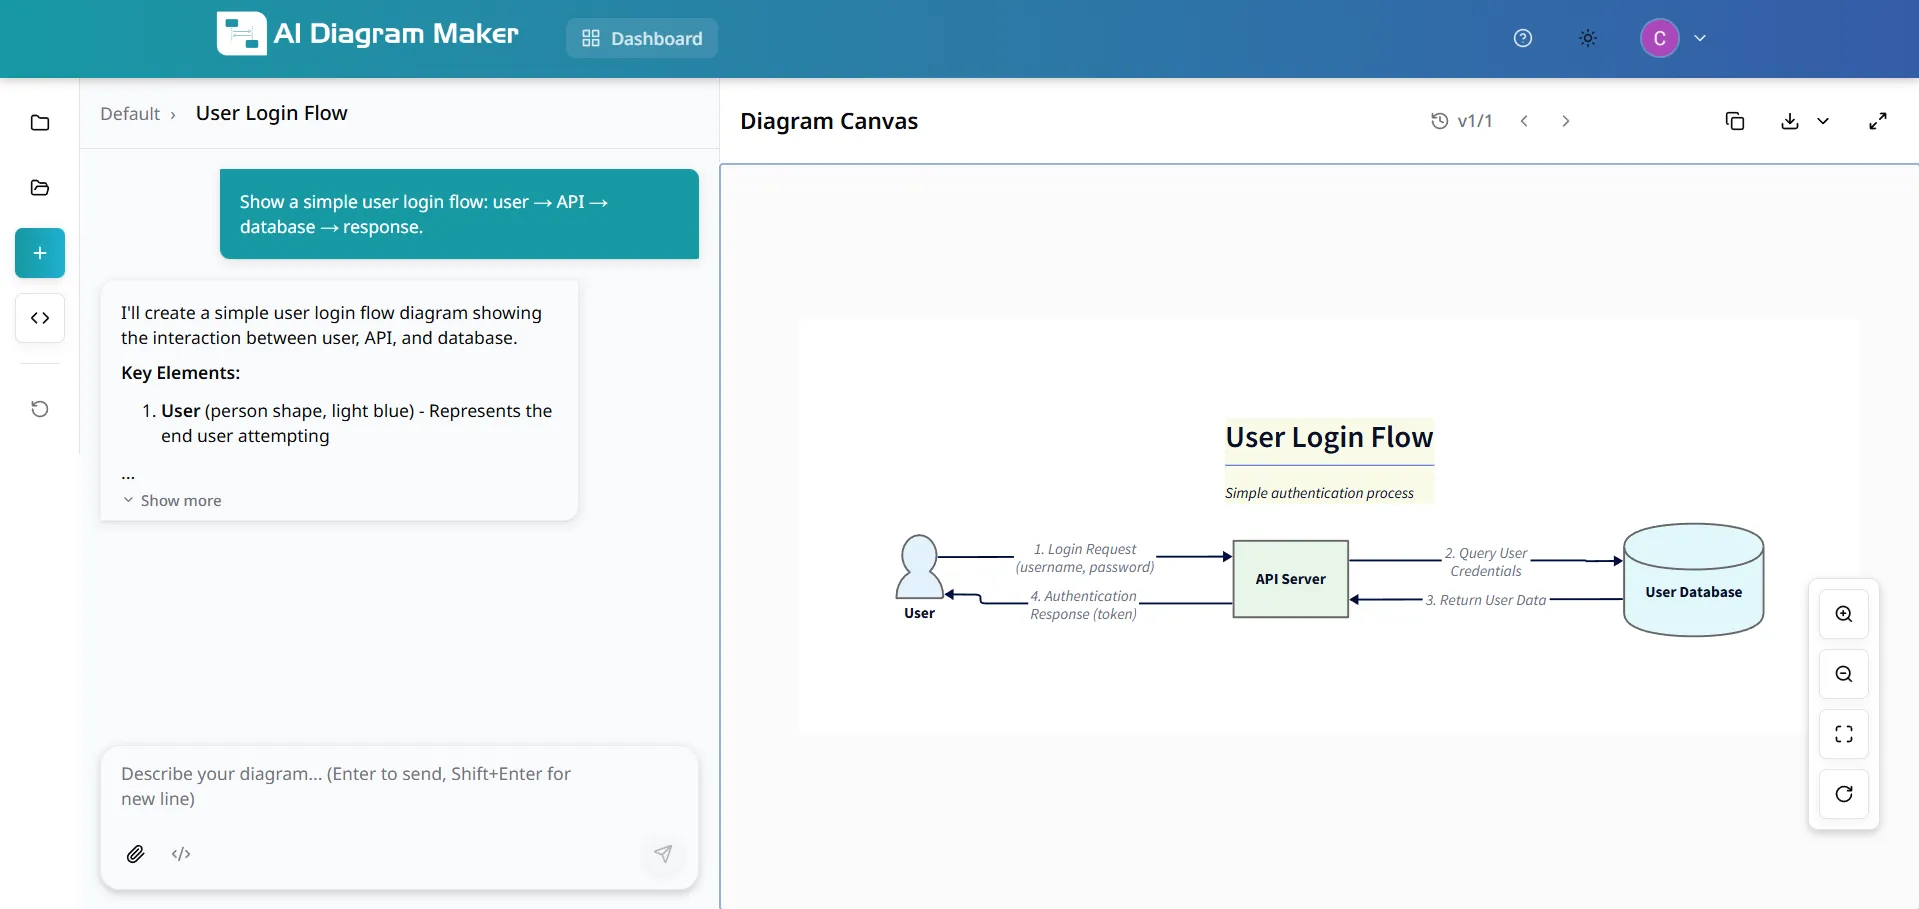Attach a file using the paperclip icon
Screen dimensions: 1919x909
click(x=136, y=854)
